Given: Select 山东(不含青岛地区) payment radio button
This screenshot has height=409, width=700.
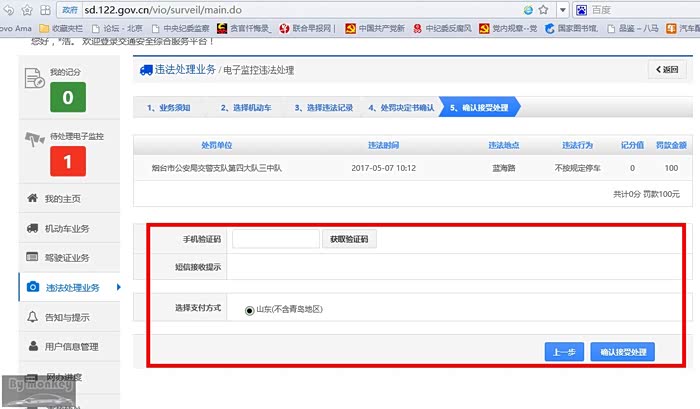Looking at the screenshot, I should coord(249,310).
